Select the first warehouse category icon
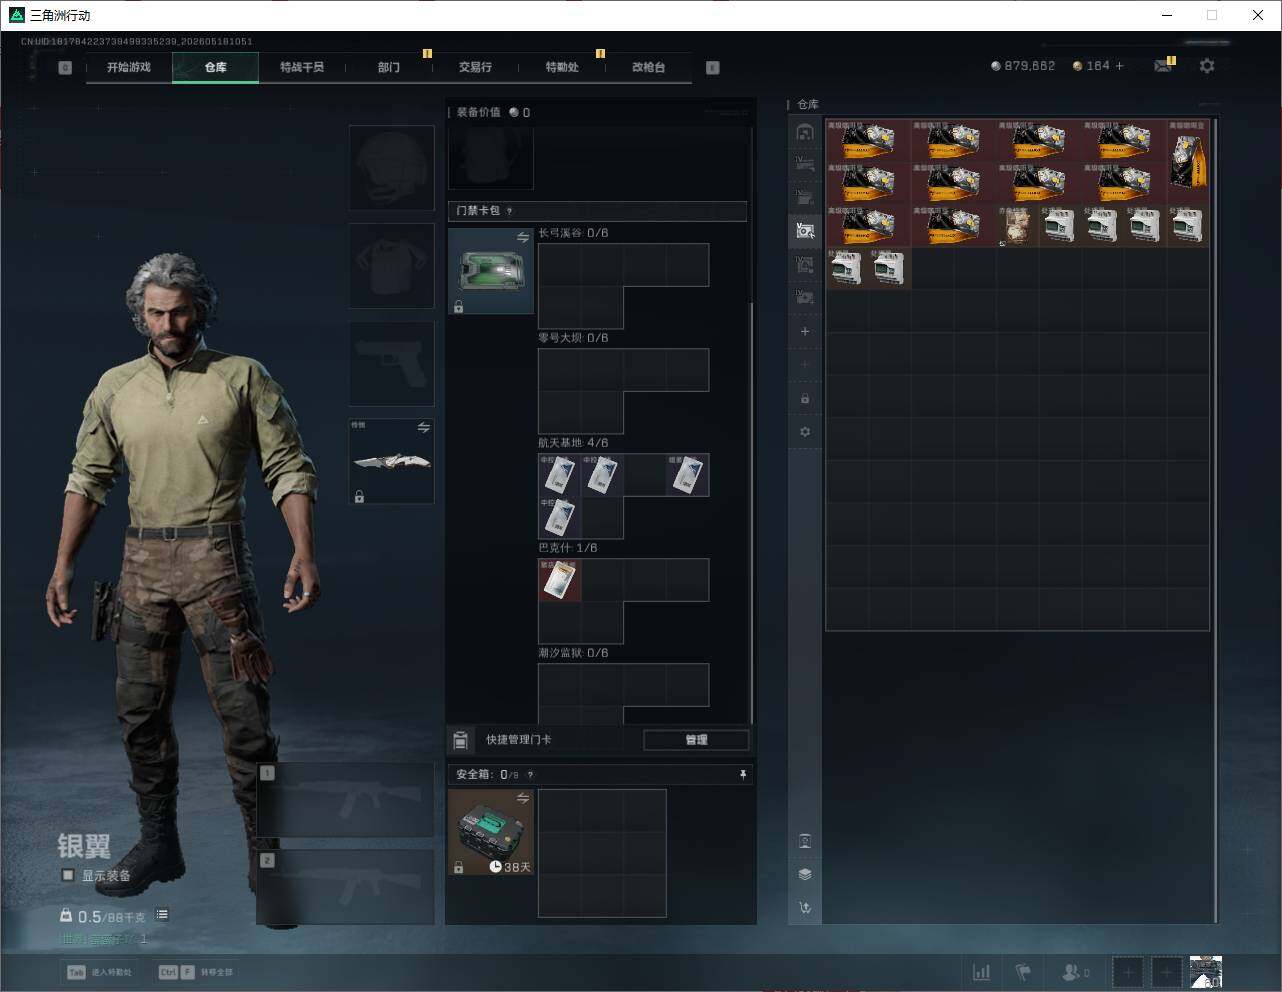Image resolution: width=1282 pixels, height=992 pixels. [805, 132]
